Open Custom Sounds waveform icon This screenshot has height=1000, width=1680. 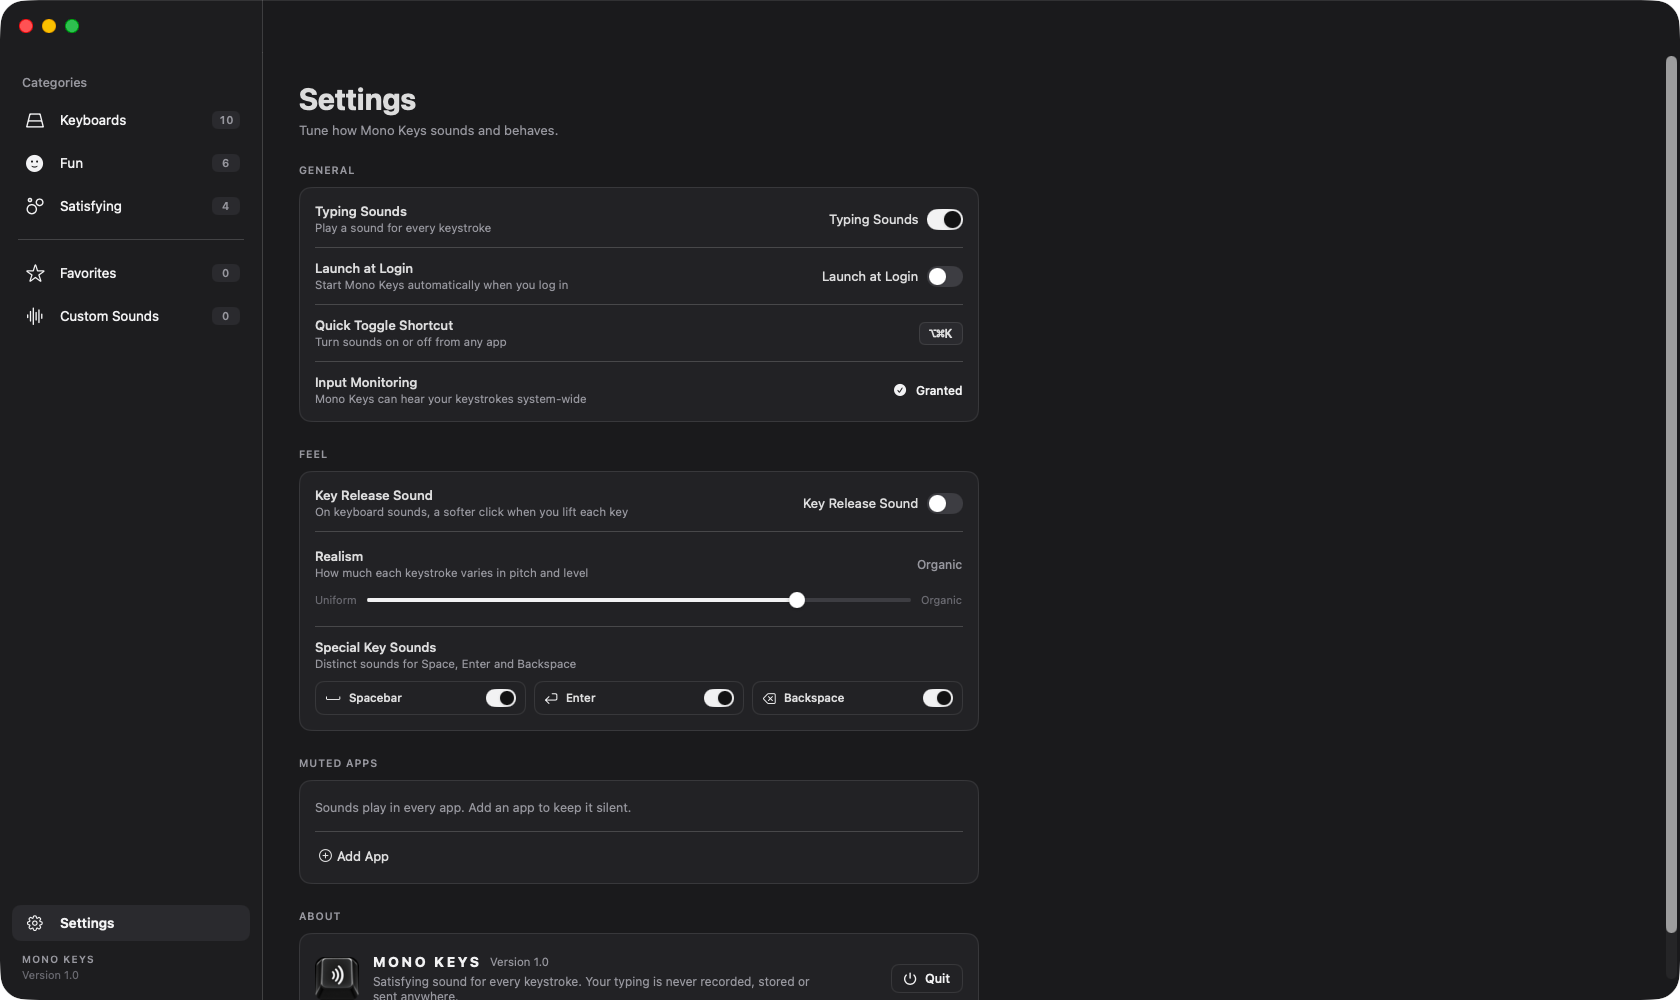35,316
